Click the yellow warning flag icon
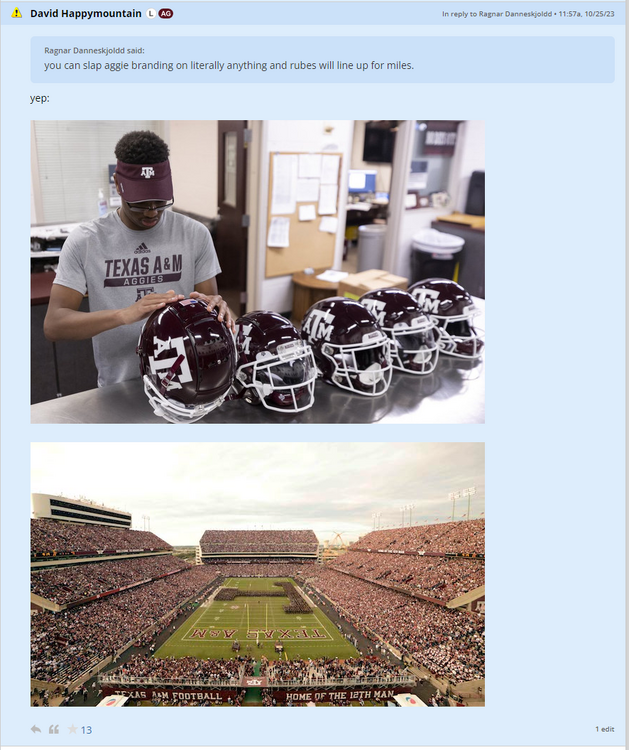629x750 pixels. point(16,13)
